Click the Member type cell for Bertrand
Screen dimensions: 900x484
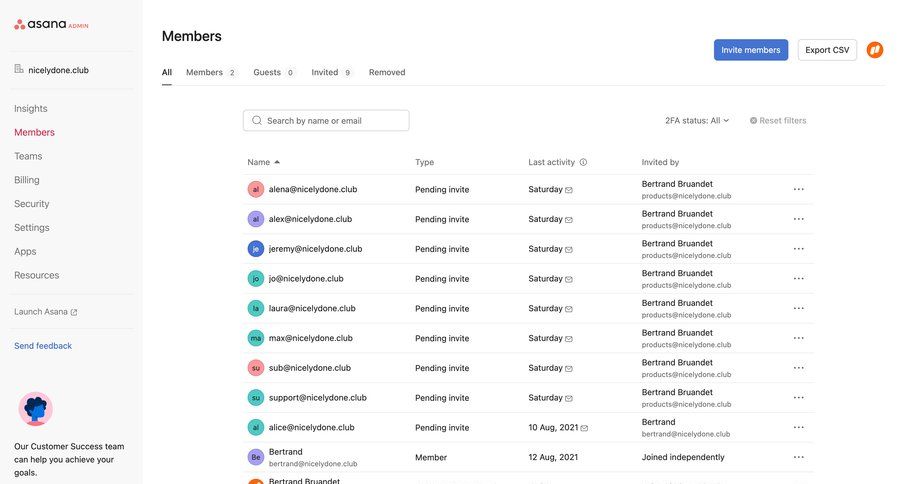pyautogui.click(x=431, y=457)
